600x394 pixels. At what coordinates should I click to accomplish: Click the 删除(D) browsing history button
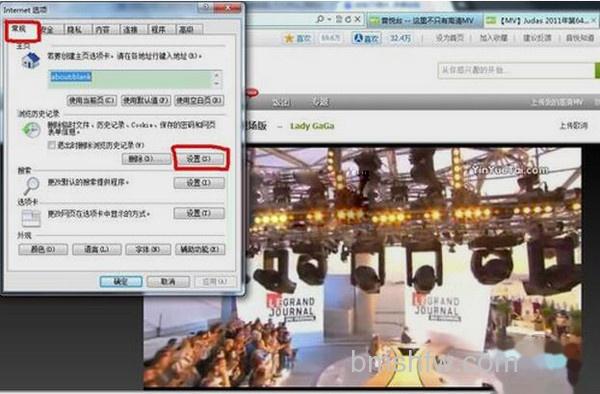(146, 159)
